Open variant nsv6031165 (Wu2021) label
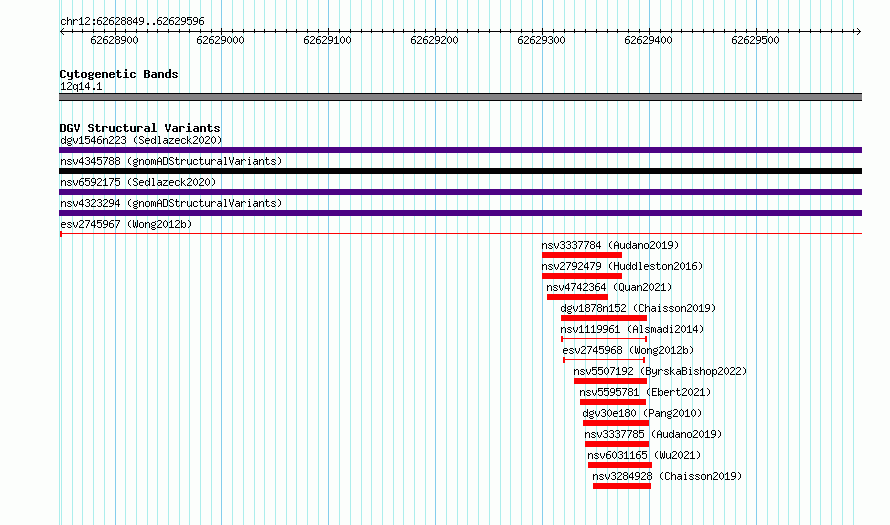The height and width of the screenshot is (525, 890). (x=644, y=455)
